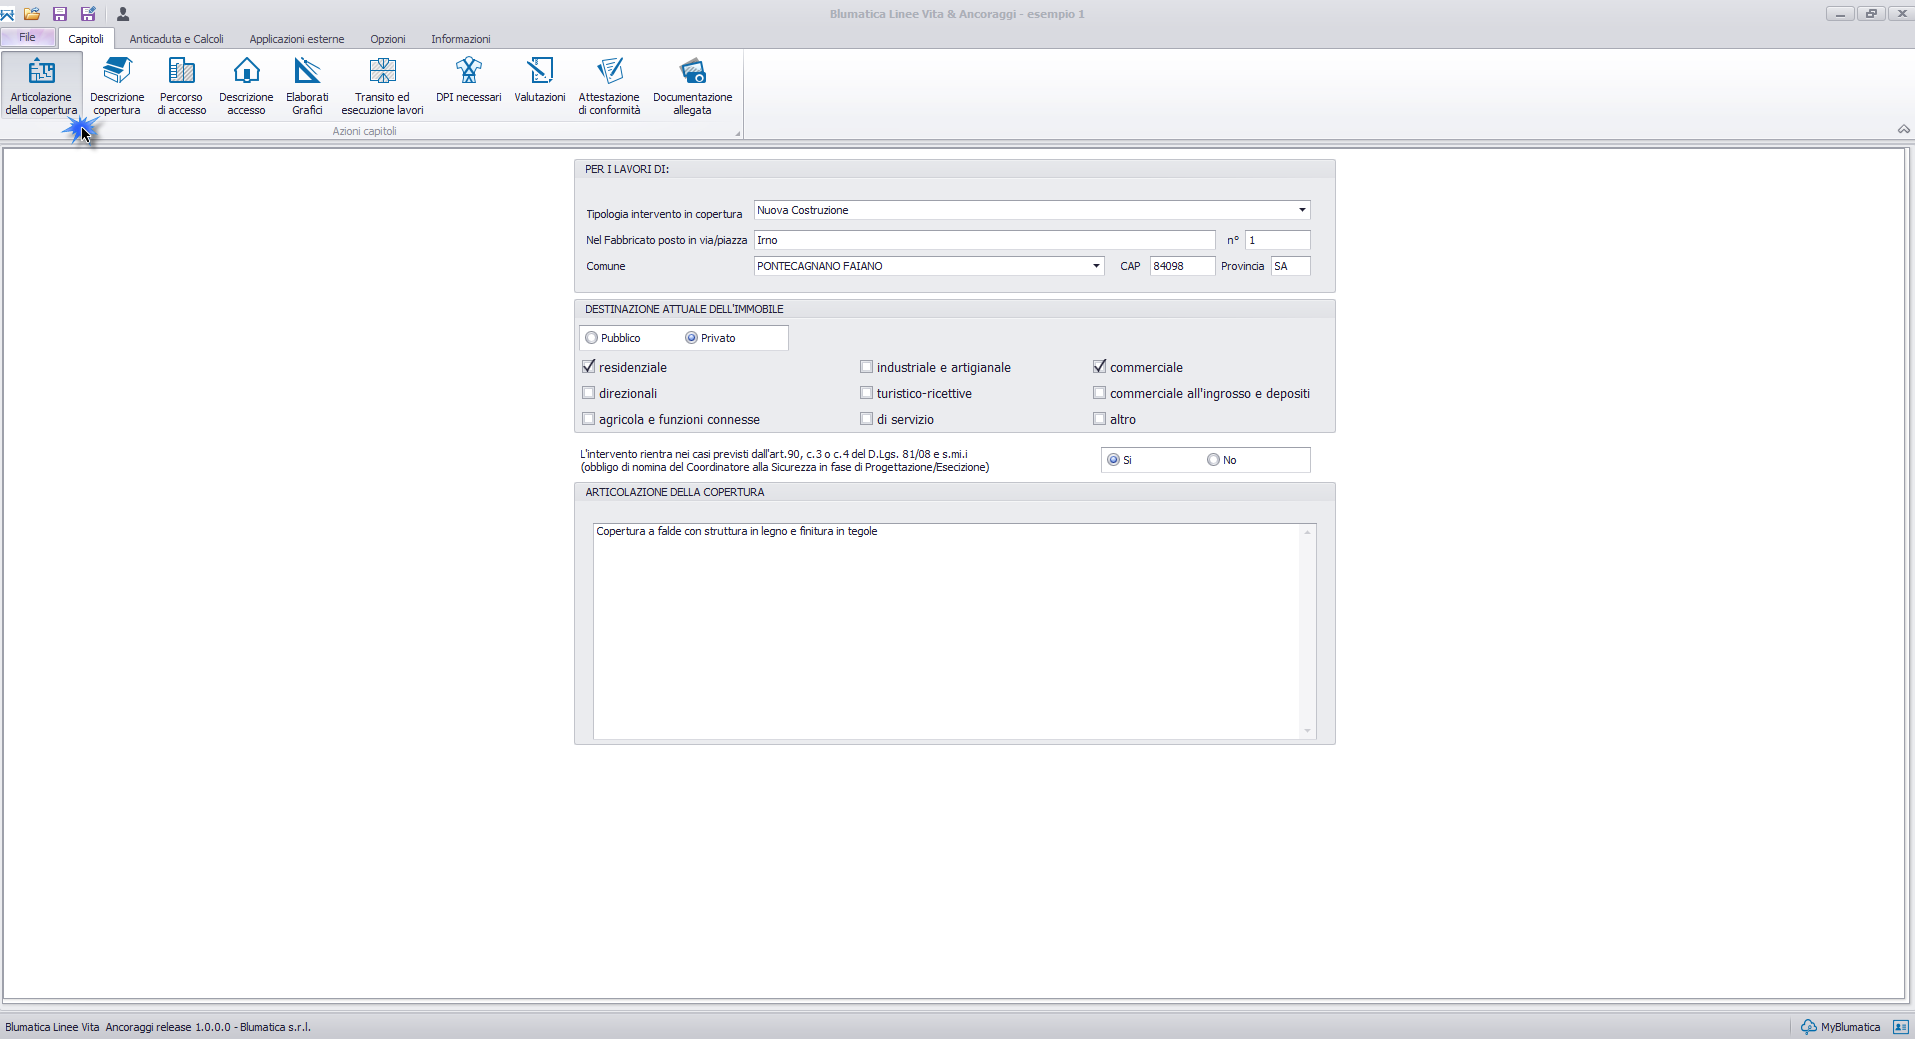Open Valutazioni chapter
This screenshot has height=1039, width=1915.
click(540, 80)
